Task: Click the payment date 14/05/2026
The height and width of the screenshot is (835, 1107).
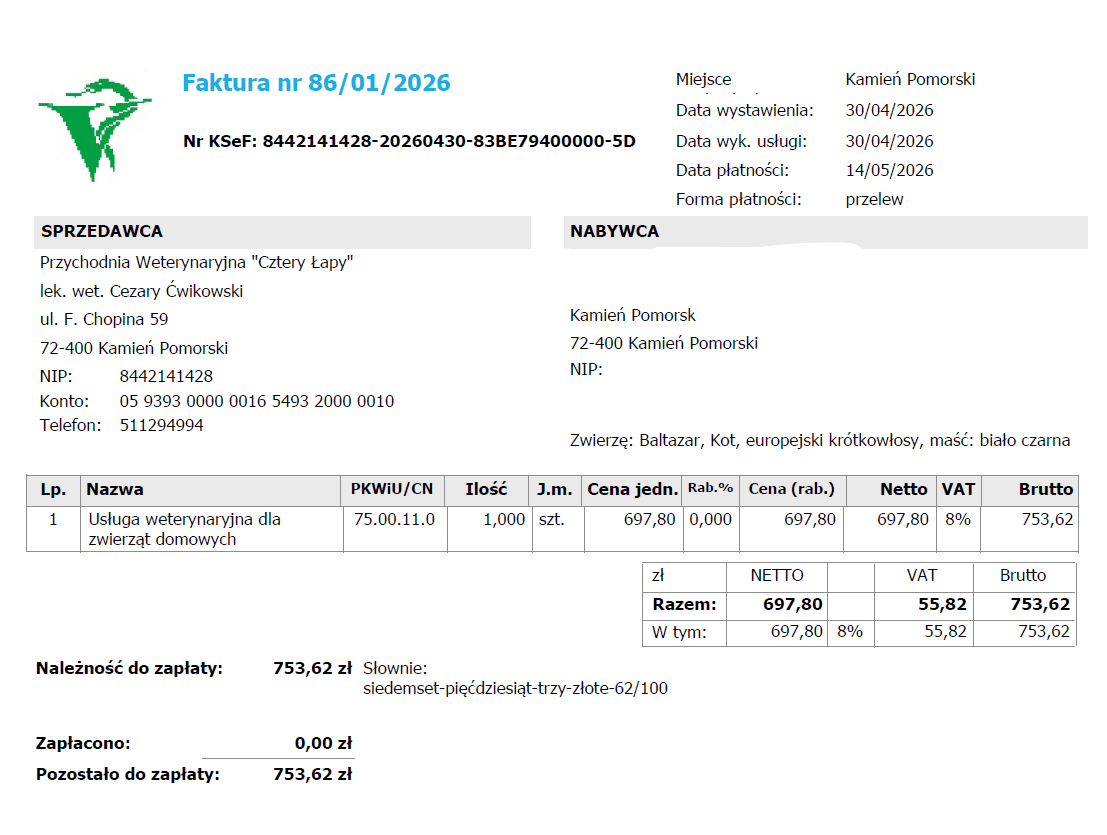Action: [x=890, y=170]
